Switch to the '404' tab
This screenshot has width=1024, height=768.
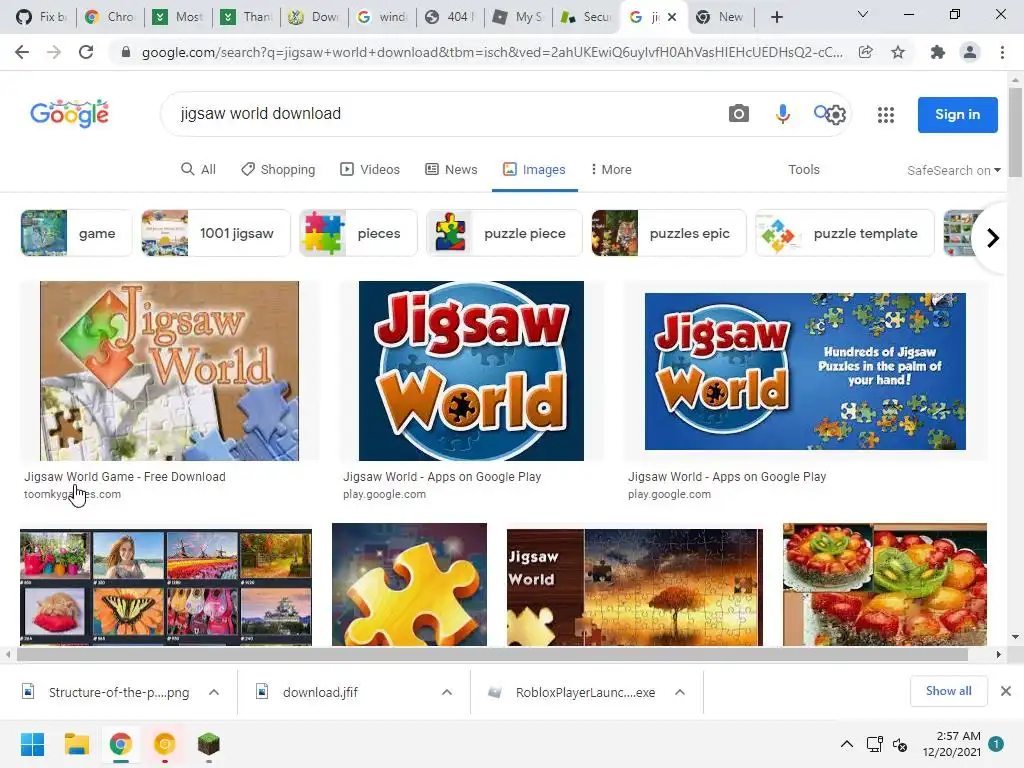click(x=450, y=17)
